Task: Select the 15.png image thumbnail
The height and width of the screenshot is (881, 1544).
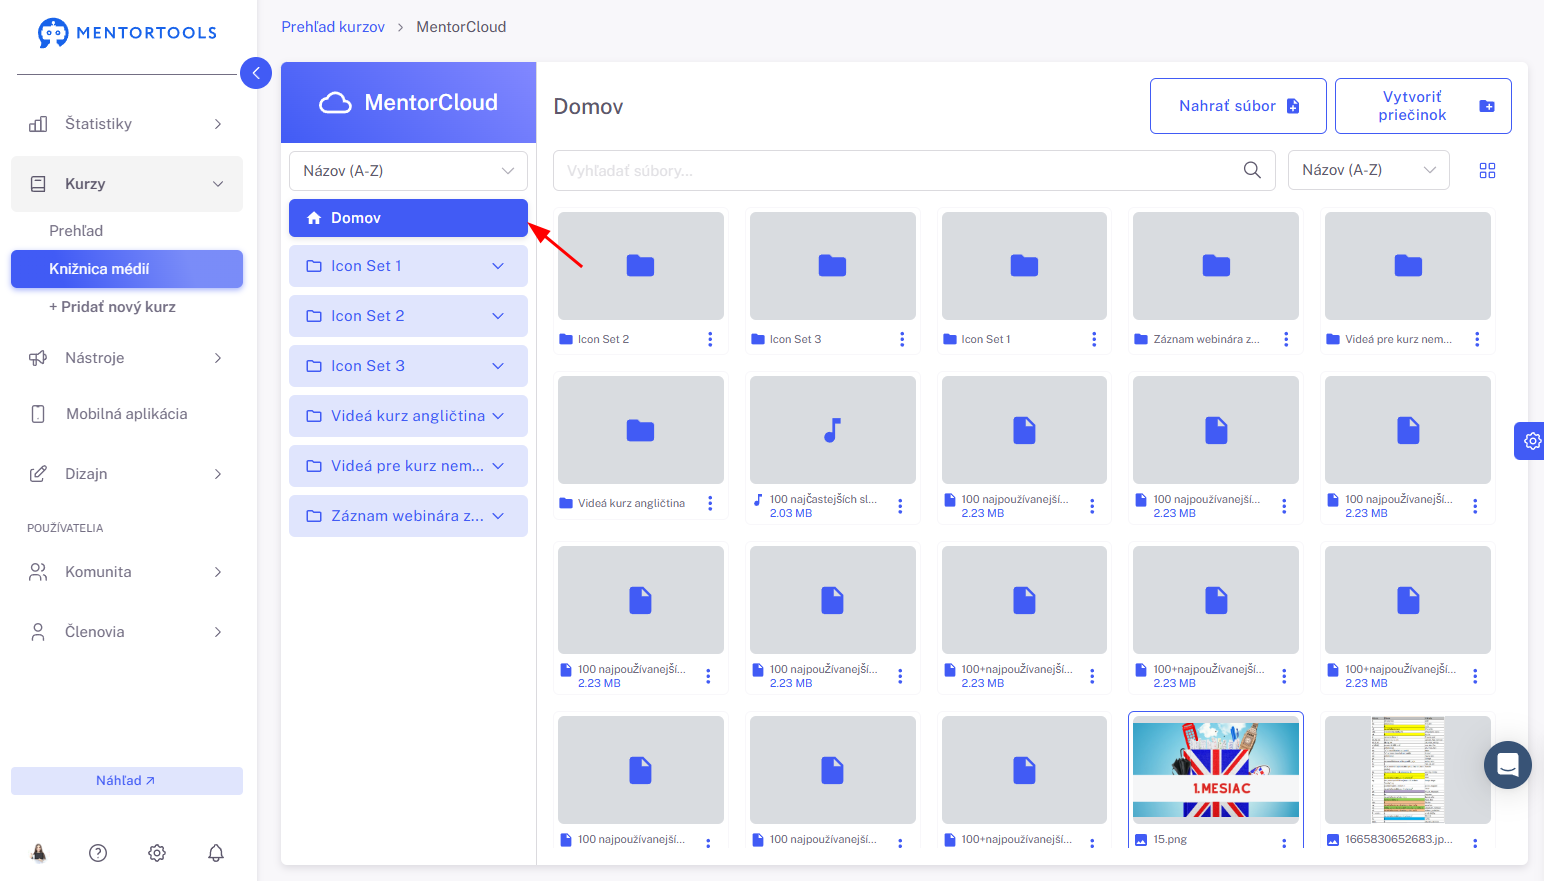Action: coord(1216,770)
